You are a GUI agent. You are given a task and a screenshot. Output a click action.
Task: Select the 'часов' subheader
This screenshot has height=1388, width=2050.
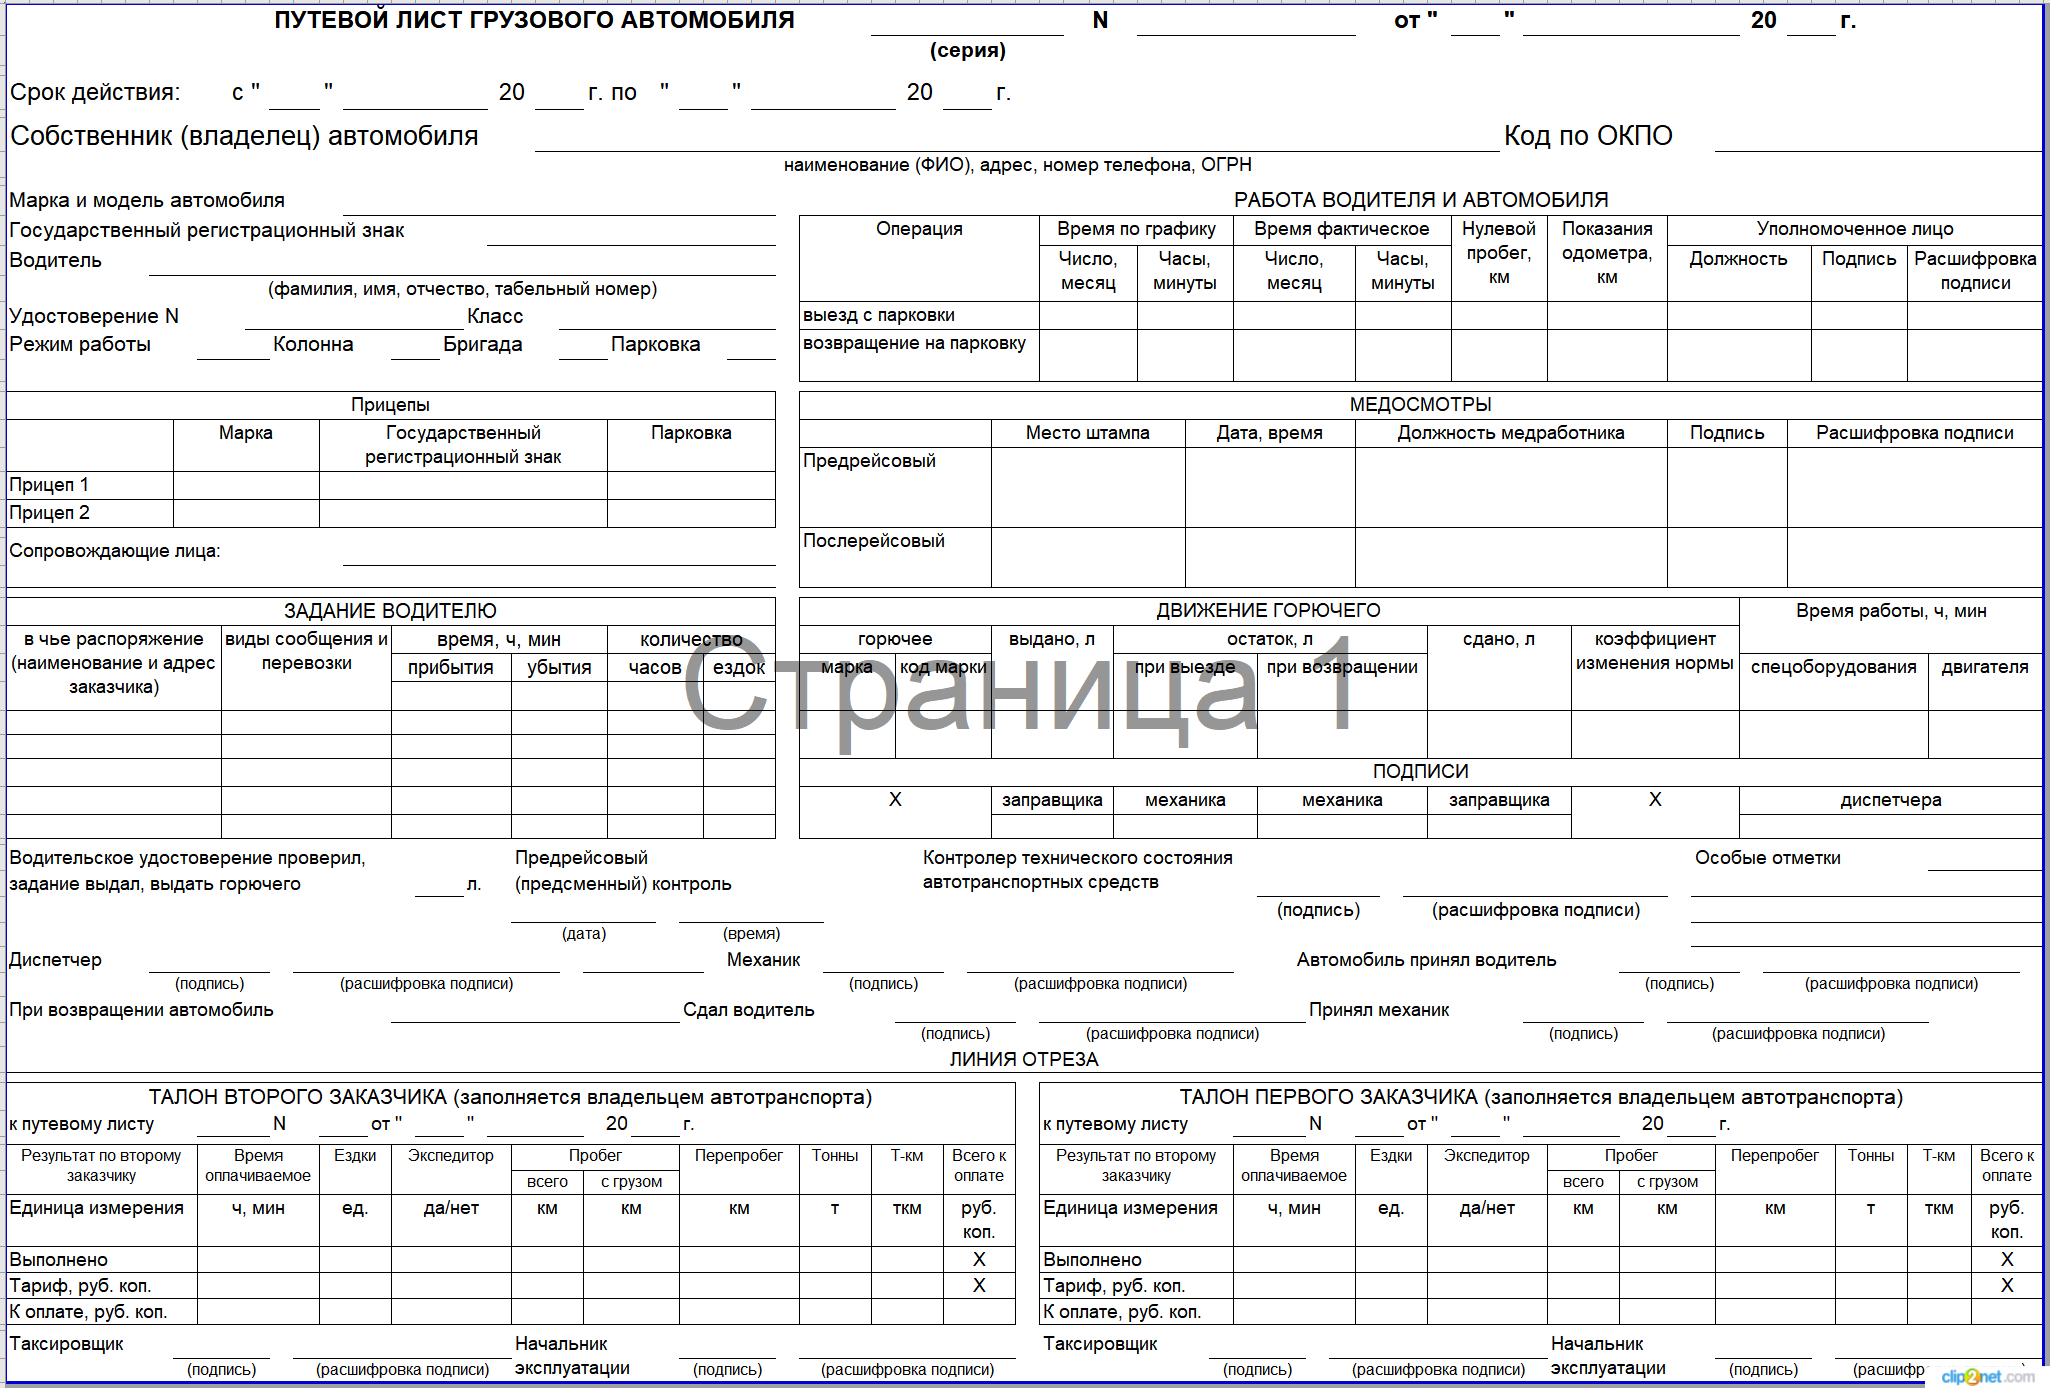pyautogui.click(x=655, y=668)
